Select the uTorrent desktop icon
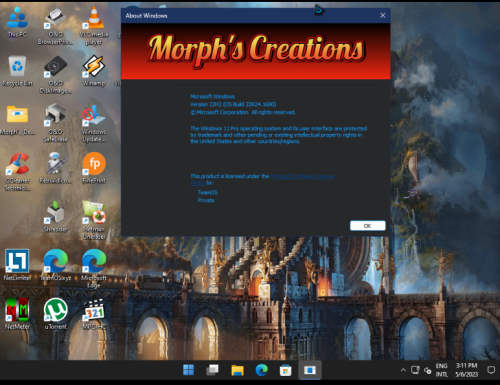This screenshot has width=500, height=385. pos(56,314)
